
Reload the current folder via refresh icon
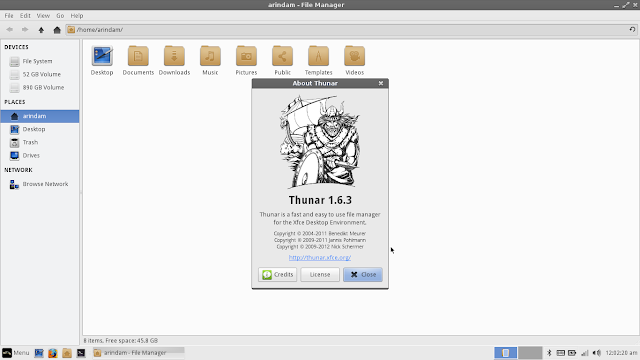632,29
